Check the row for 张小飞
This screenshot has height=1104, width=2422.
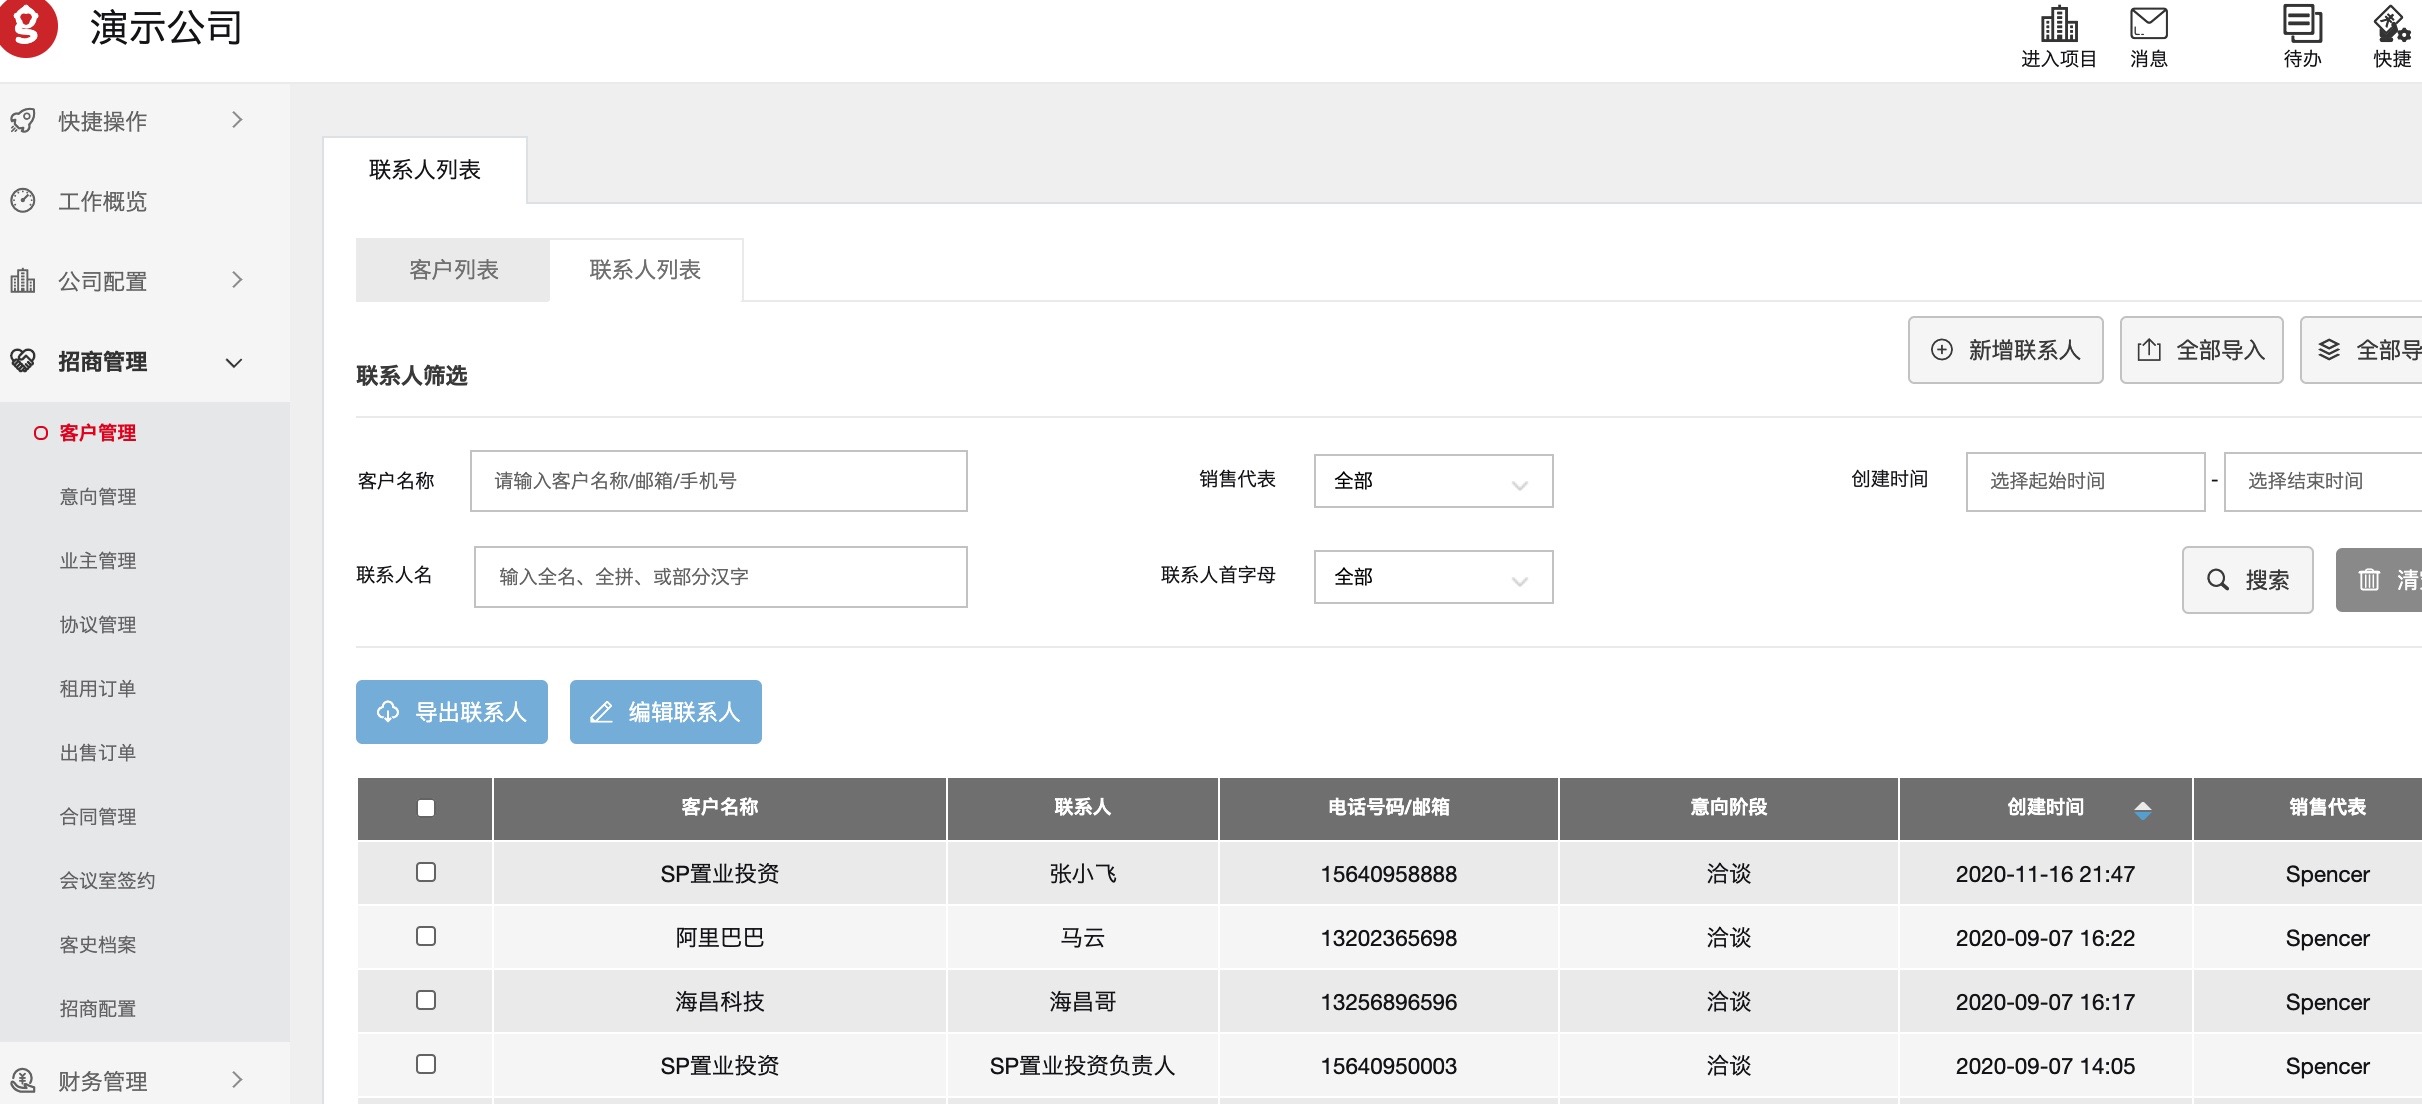pos(426,872)
